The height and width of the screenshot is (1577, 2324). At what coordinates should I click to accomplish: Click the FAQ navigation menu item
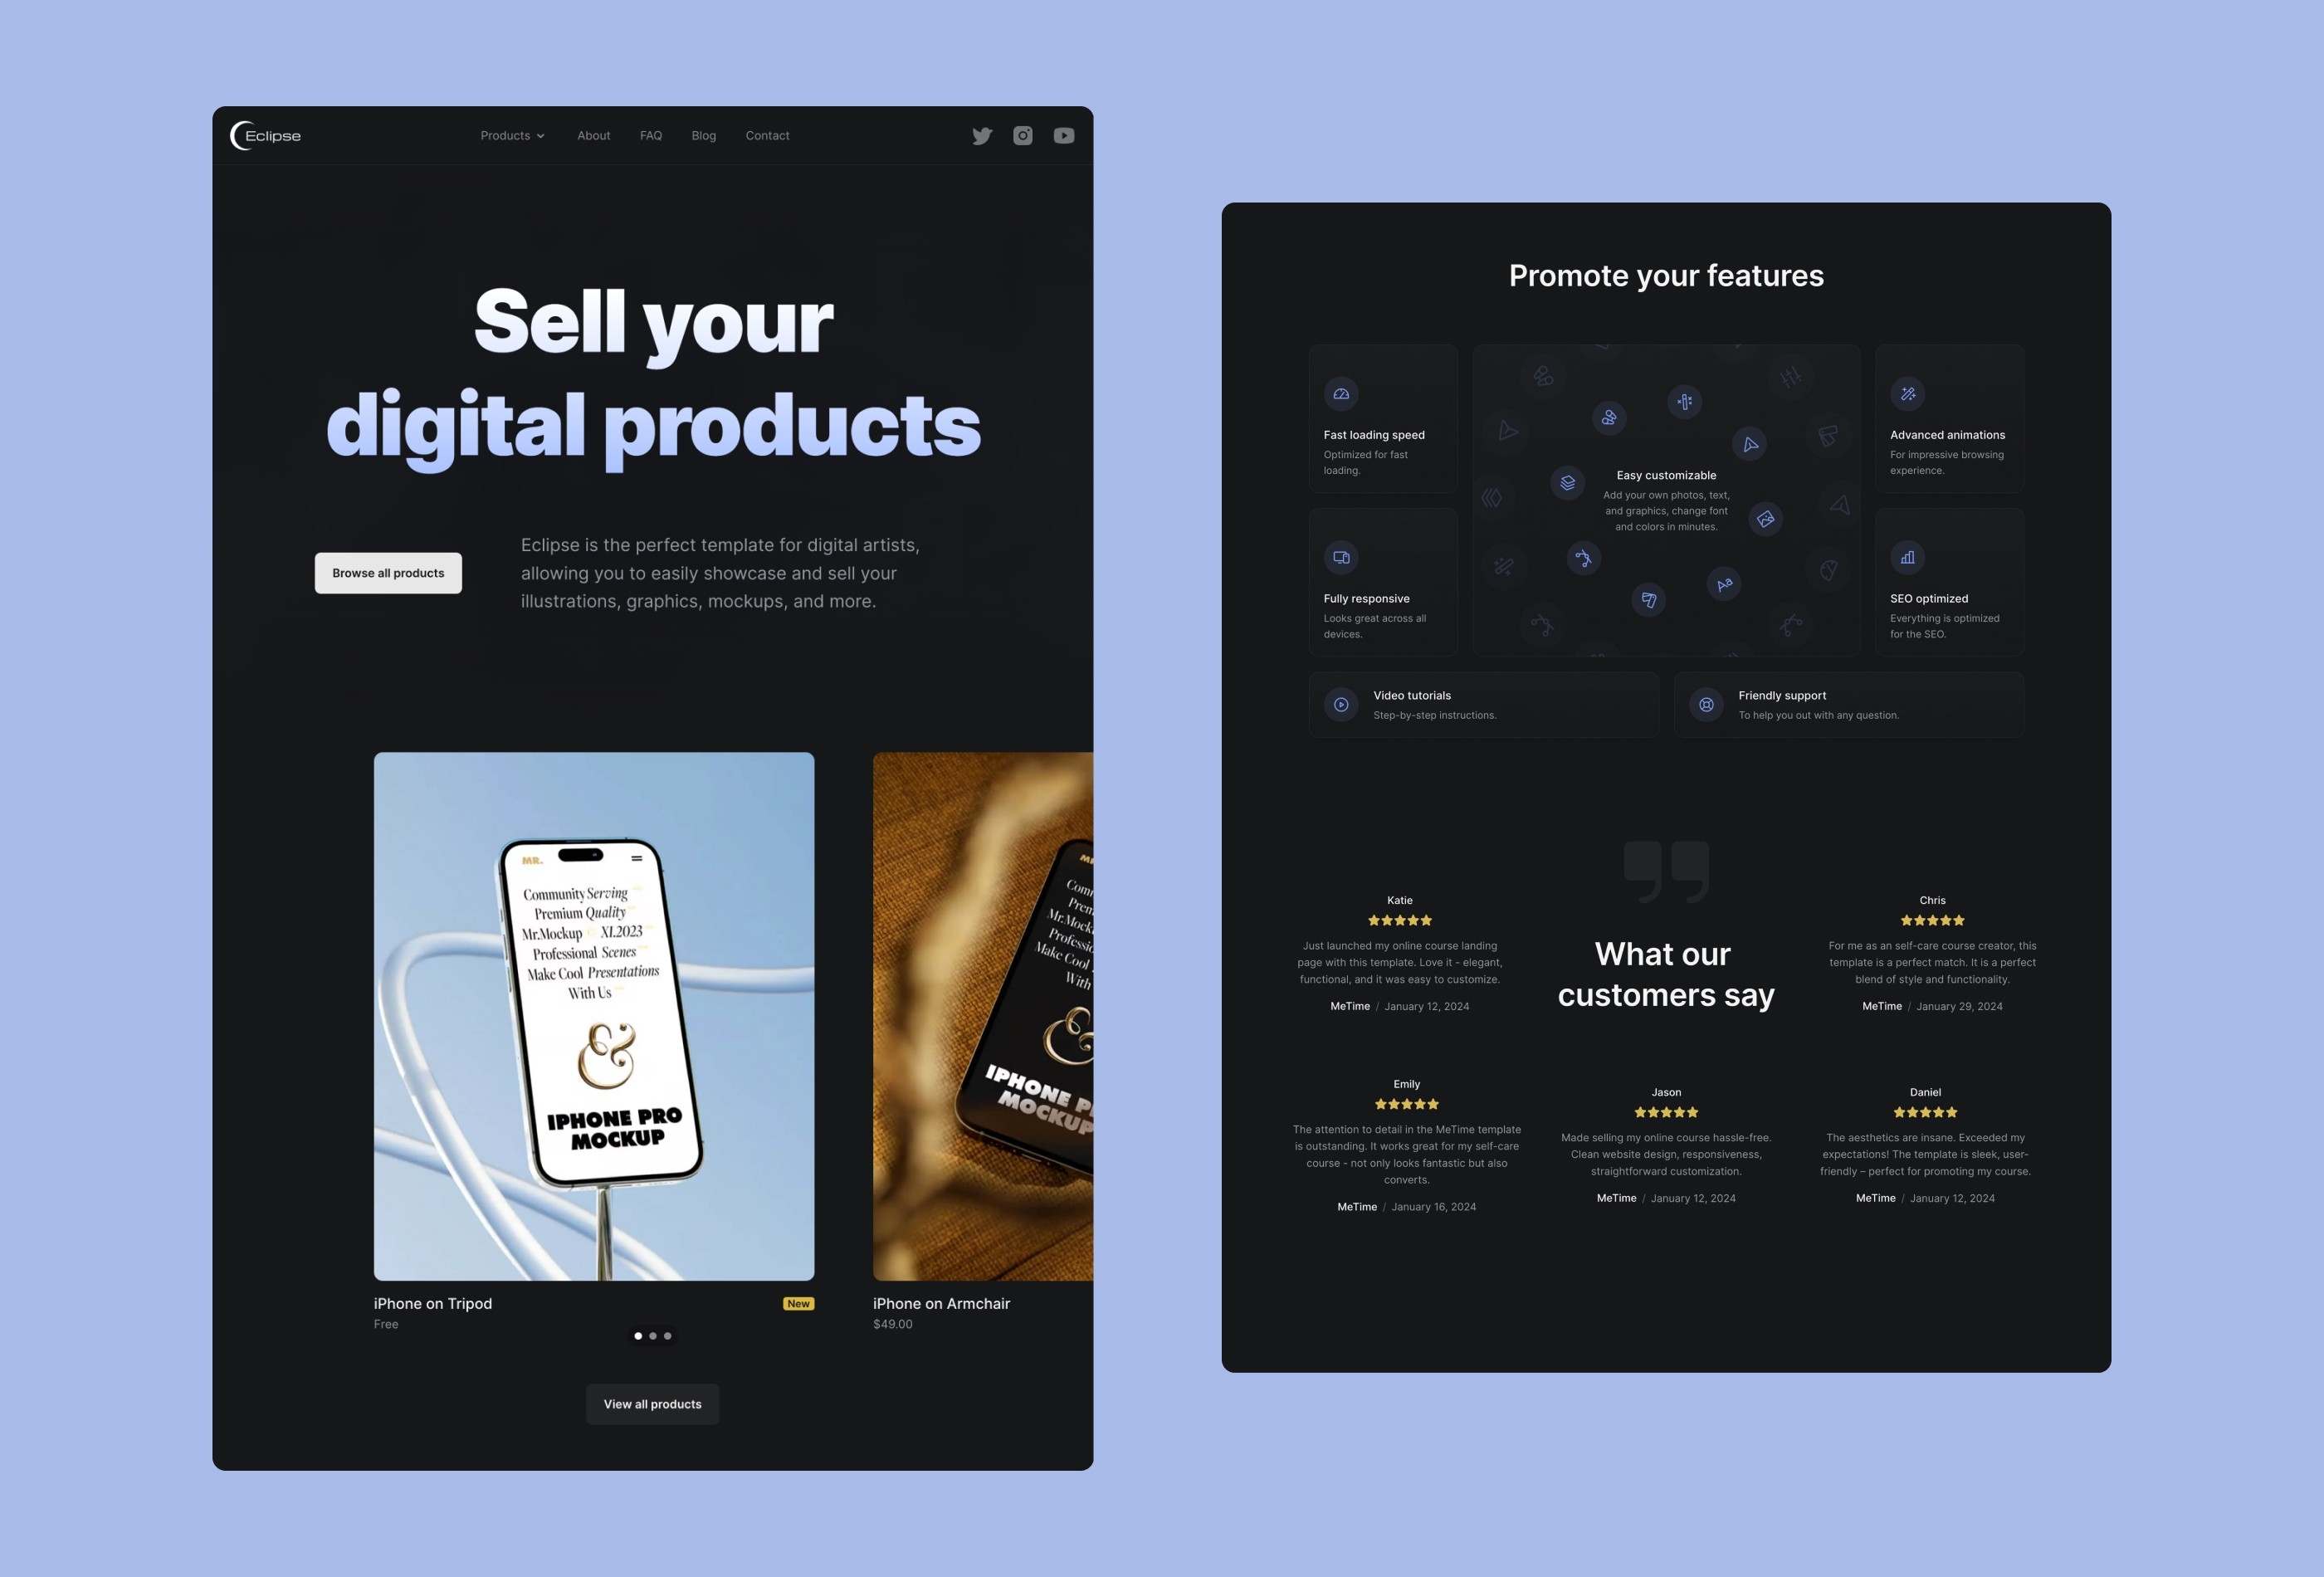tap(651, 134)
